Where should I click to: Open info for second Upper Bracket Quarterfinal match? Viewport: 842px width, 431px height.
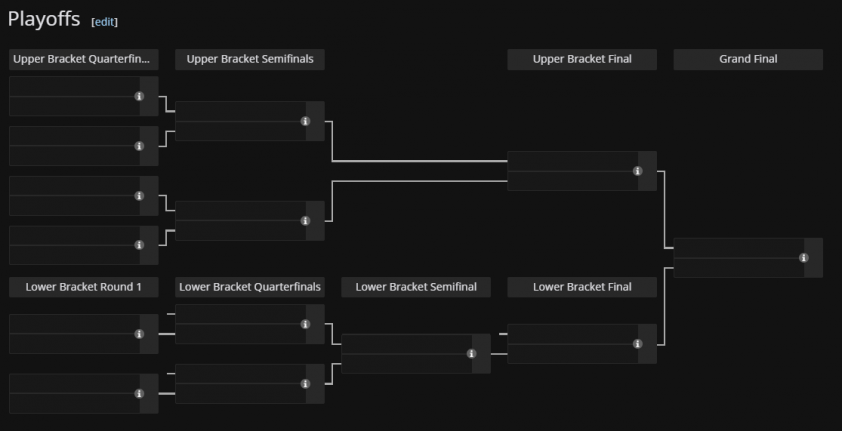(x=139, y=146)
